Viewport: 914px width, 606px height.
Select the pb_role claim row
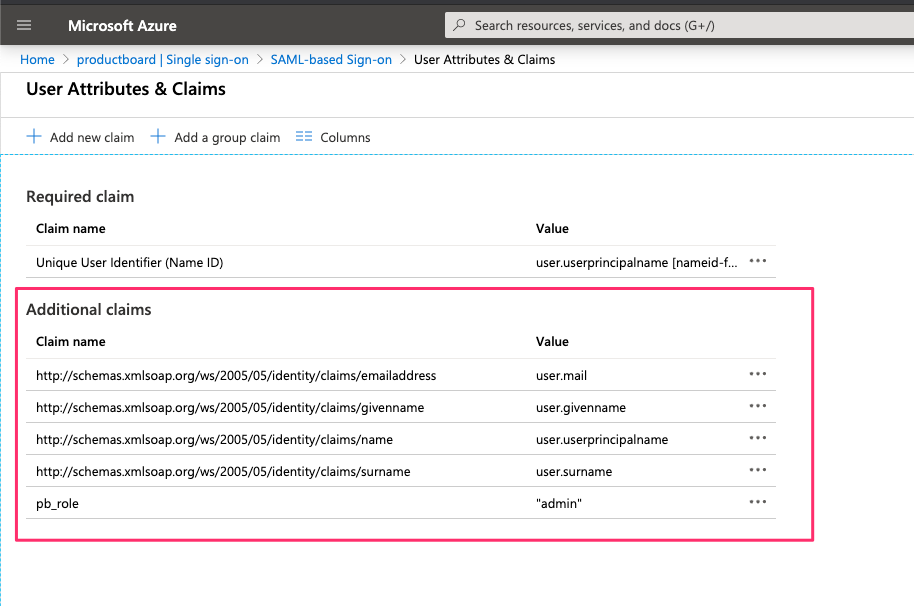click(x=57, y=504)
